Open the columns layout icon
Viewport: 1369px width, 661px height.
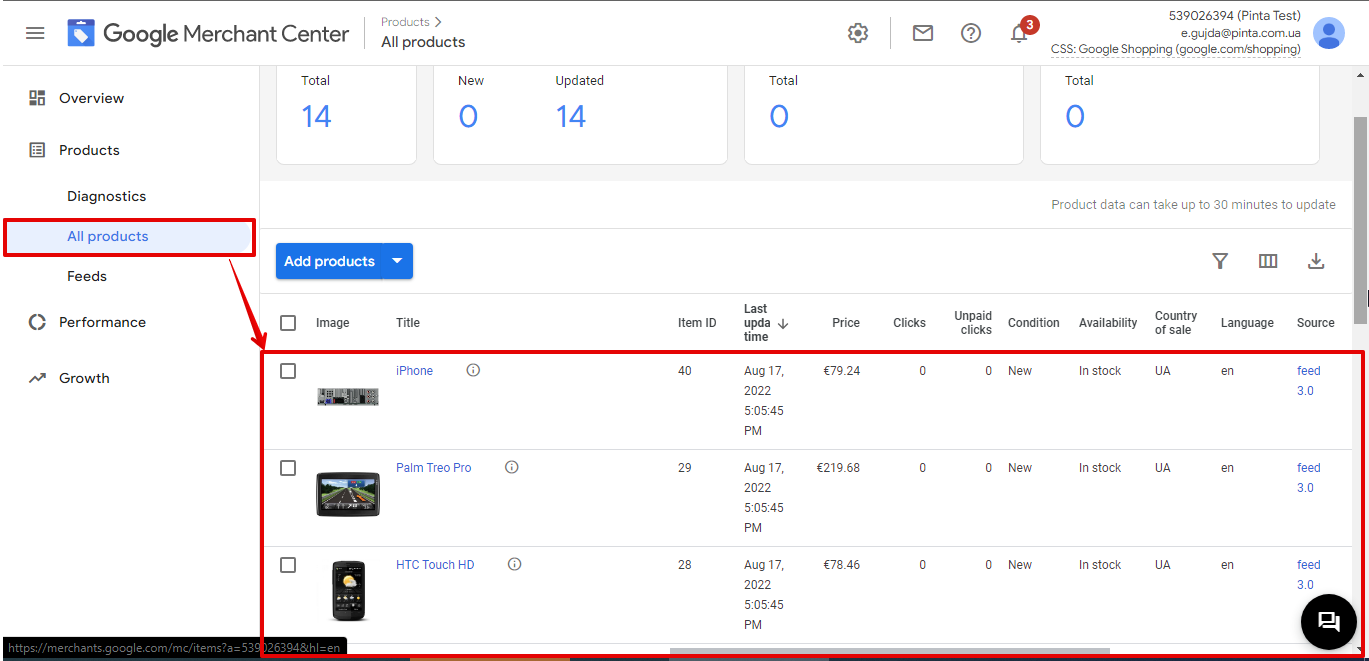[1268, 261]
